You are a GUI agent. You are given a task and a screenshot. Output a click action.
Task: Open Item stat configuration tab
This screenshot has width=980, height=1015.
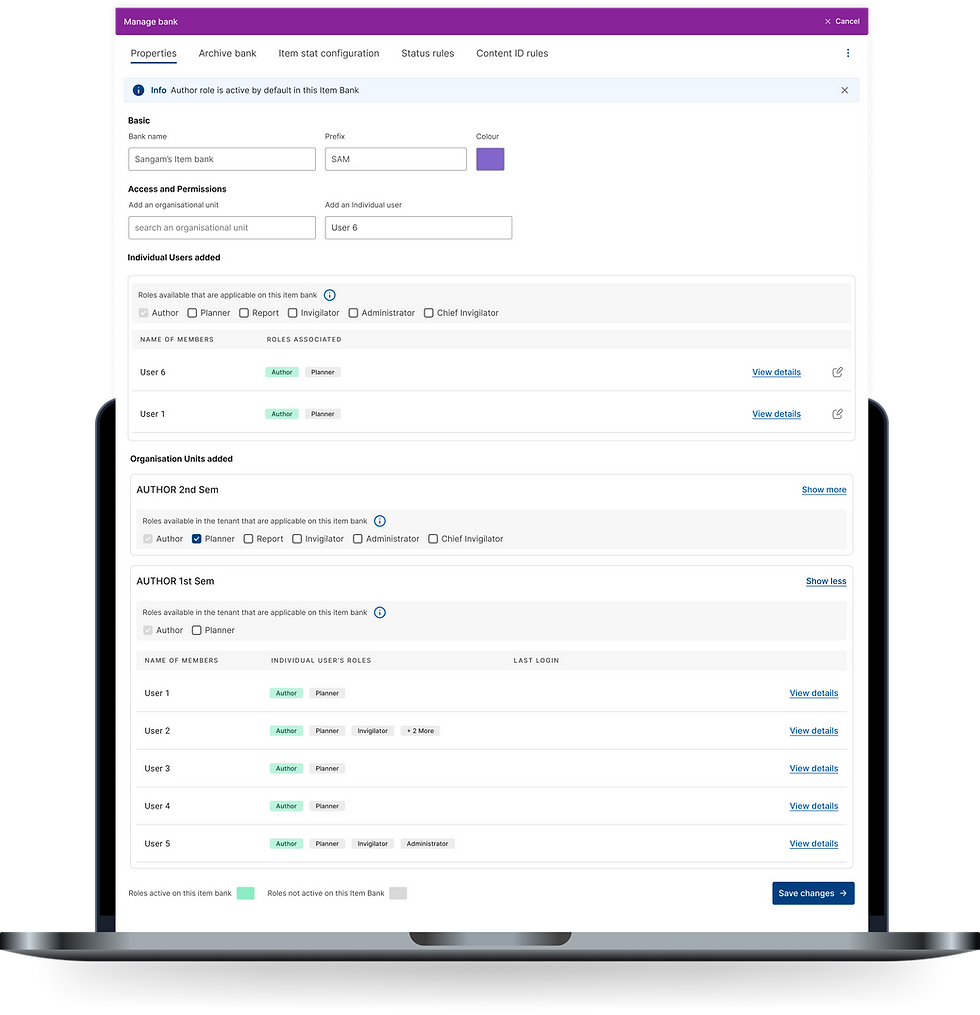click(x=329, y=54)
